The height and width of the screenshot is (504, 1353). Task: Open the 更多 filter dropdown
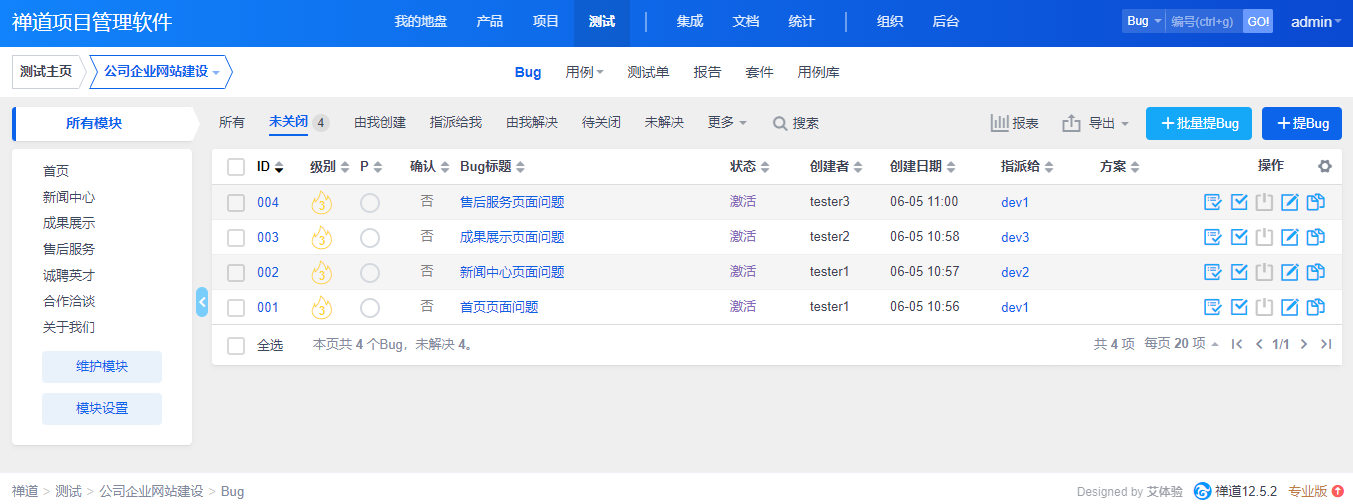727,122
